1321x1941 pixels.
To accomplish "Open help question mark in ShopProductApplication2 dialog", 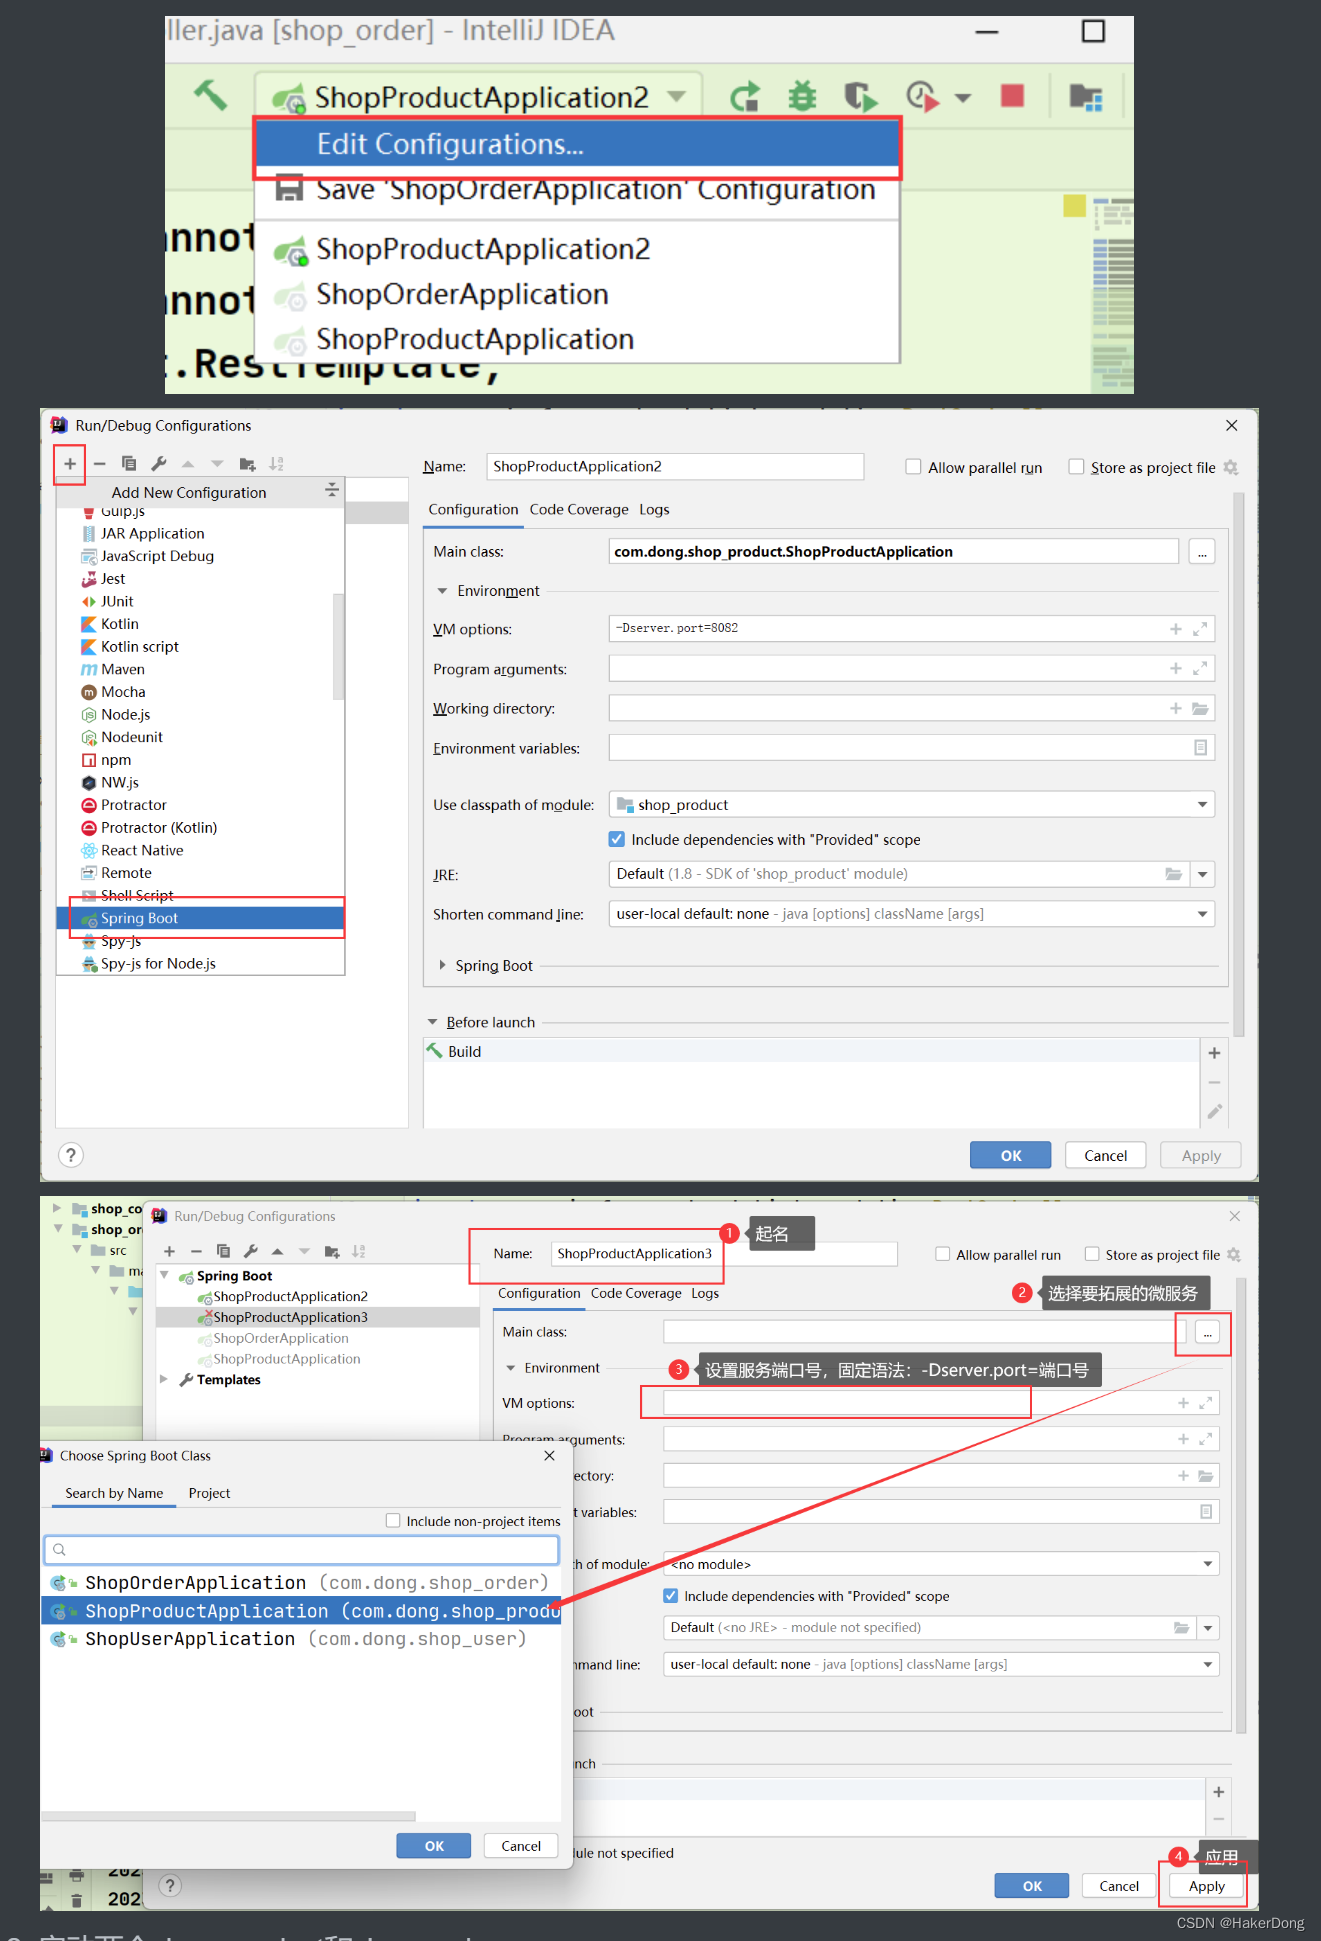I will (x=70, y=1155).
